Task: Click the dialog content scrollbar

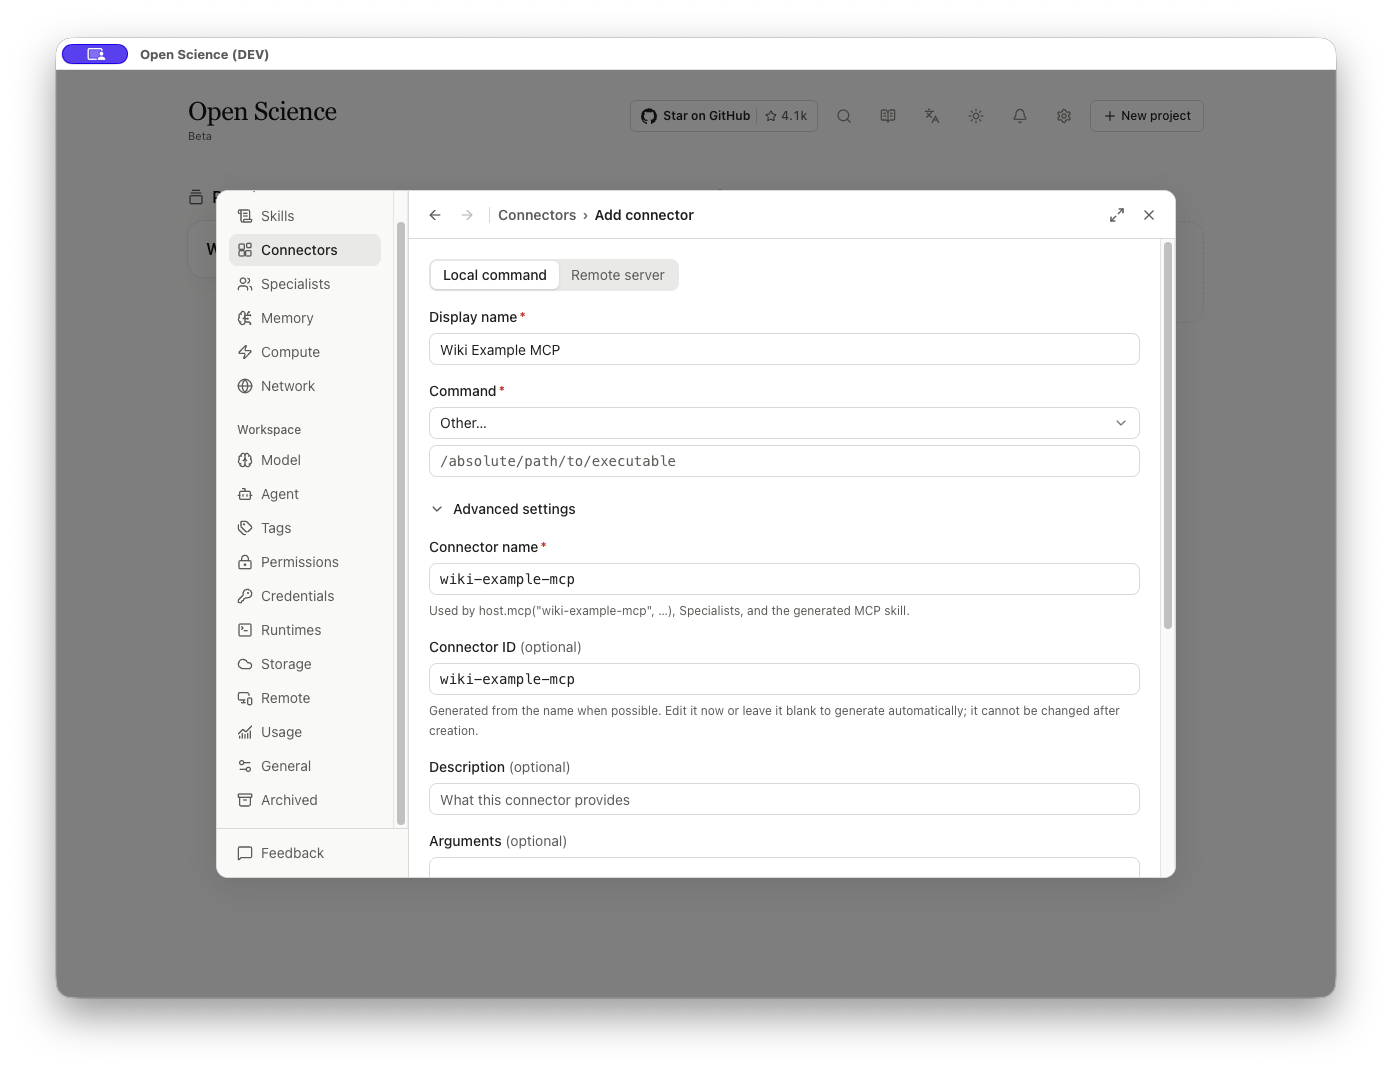Action: click(x=1167, y=435)
